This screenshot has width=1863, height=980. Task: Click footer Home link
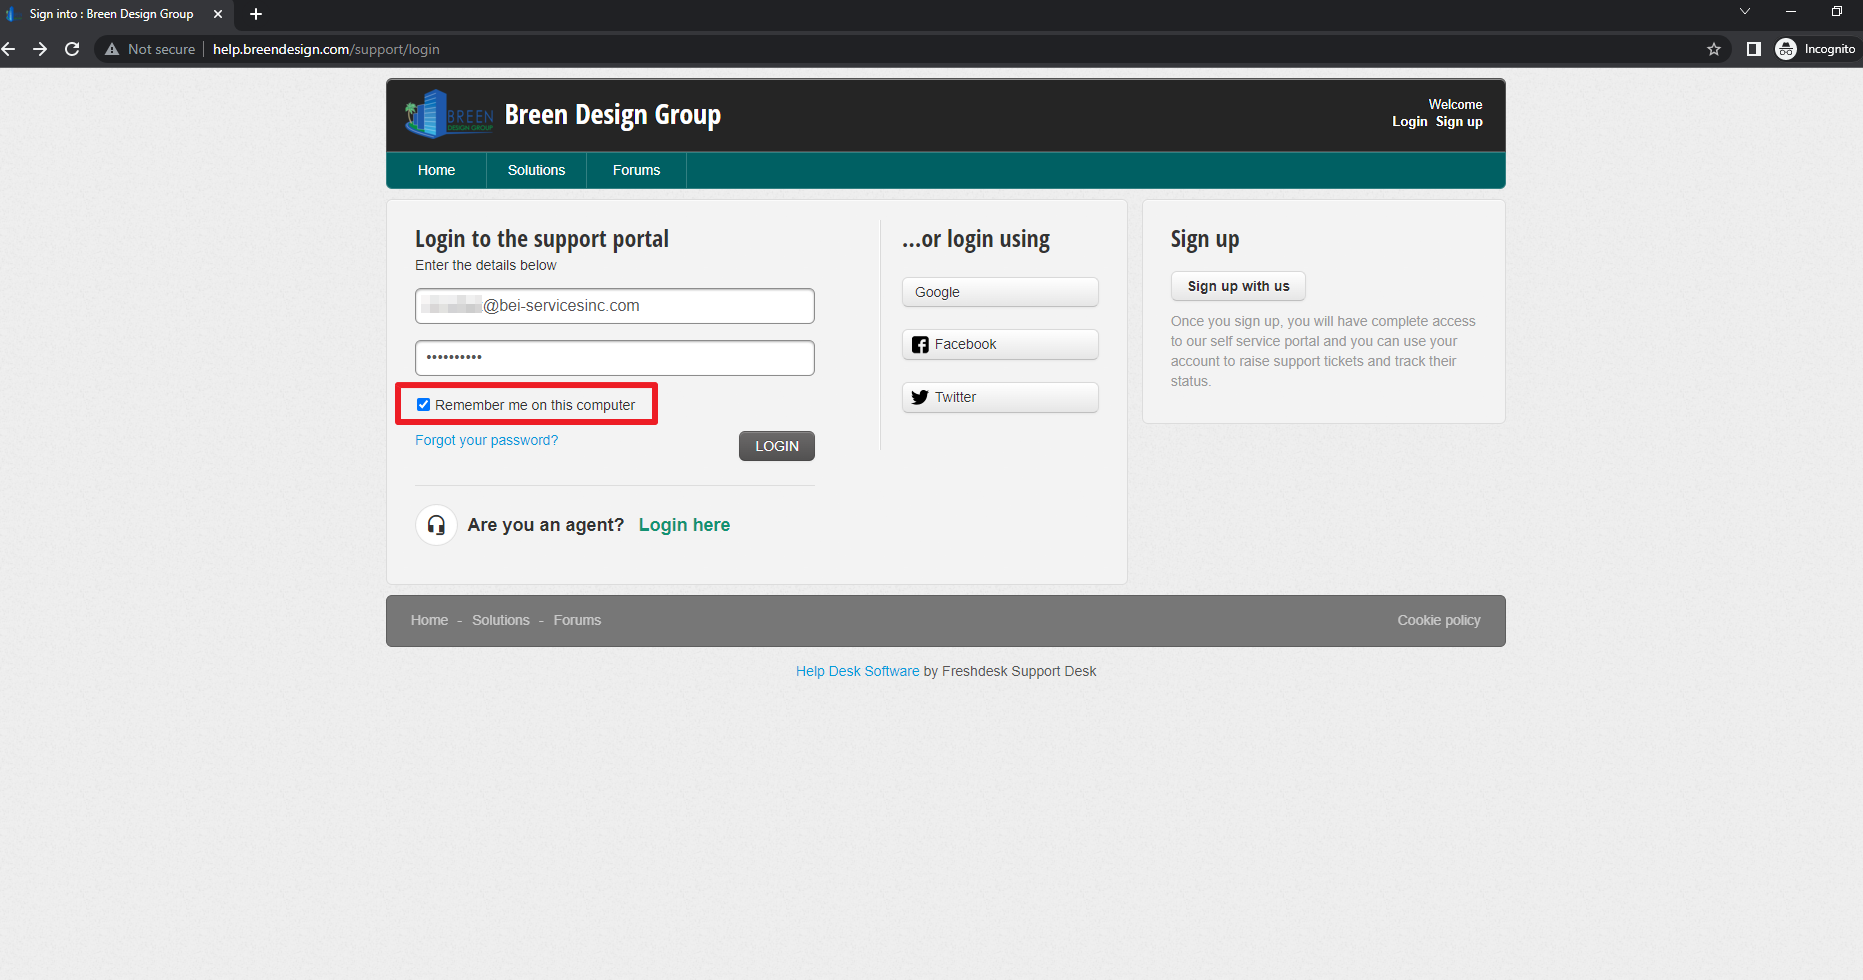429,620
